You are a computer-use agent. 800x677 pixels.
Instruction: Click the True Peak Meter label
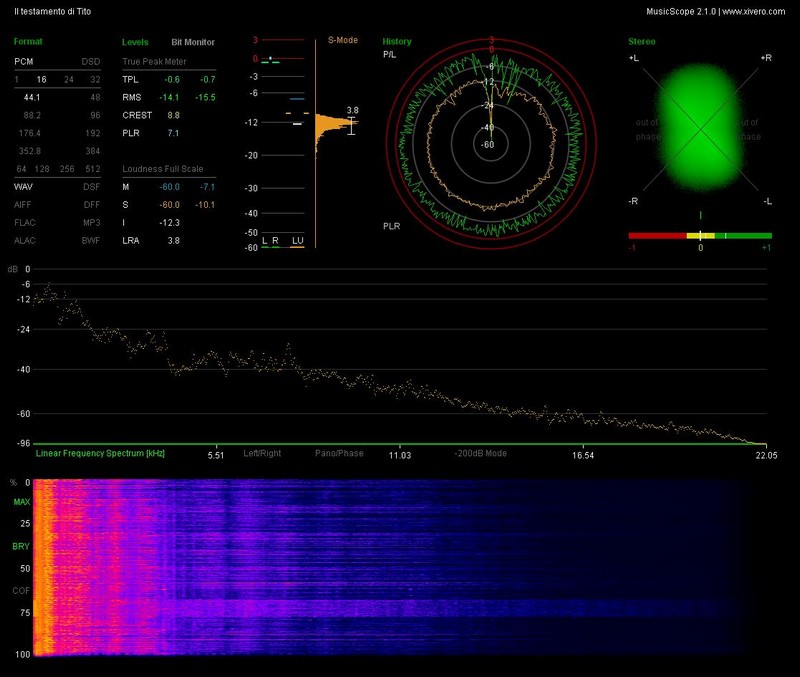(x=154, y=62)
